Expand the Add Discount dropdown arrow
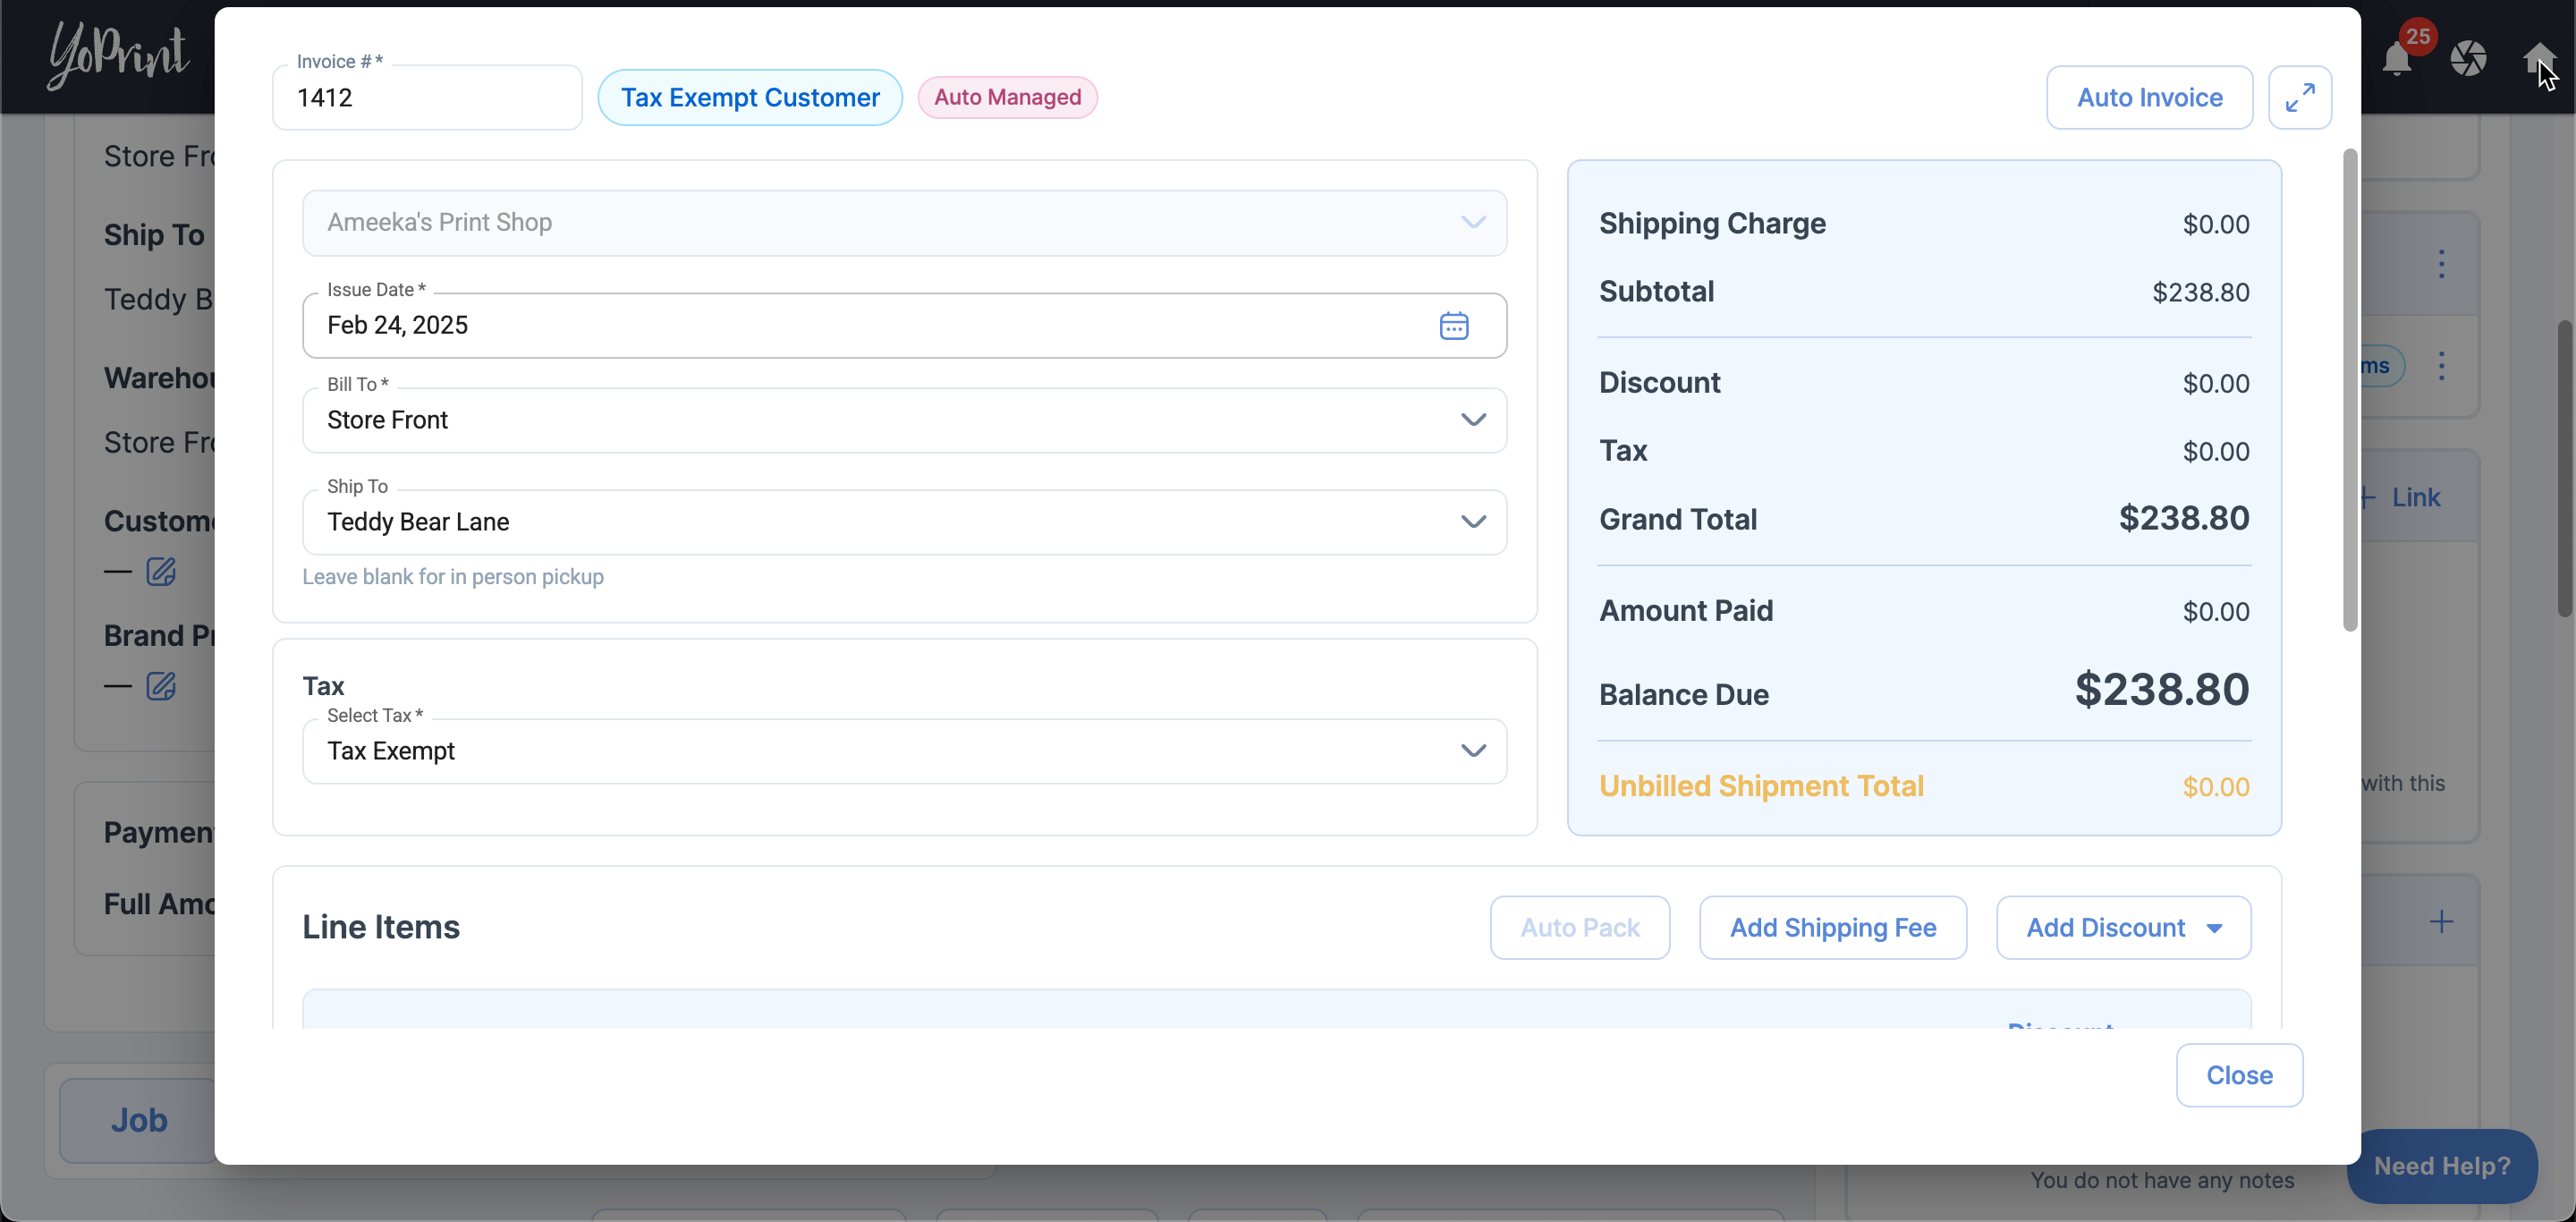The width and height of the screenshot is (2576, 1222). (2214, 928)
